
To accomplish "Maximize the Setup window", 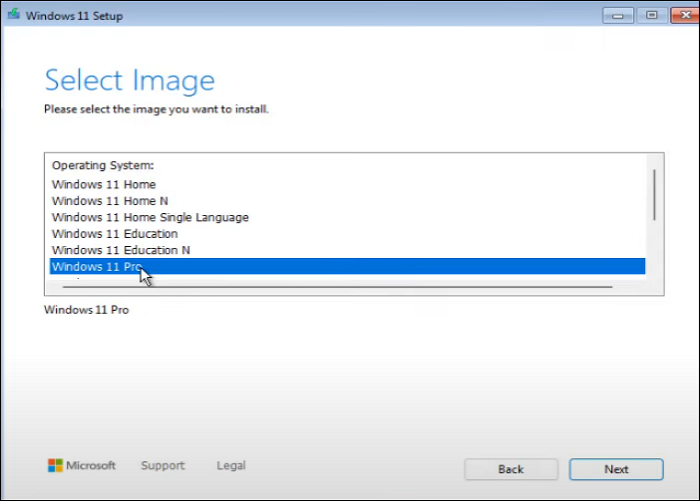I will click(x=651, y=15).
